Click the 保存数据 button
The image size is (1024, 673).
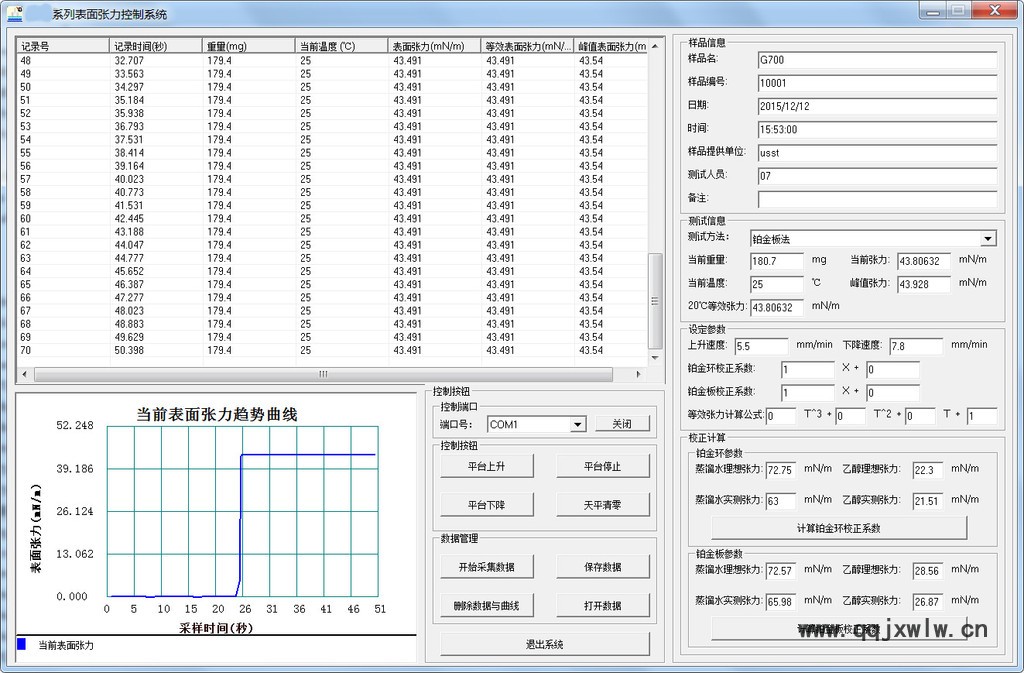pyautogui.click(x=603, y=567)
